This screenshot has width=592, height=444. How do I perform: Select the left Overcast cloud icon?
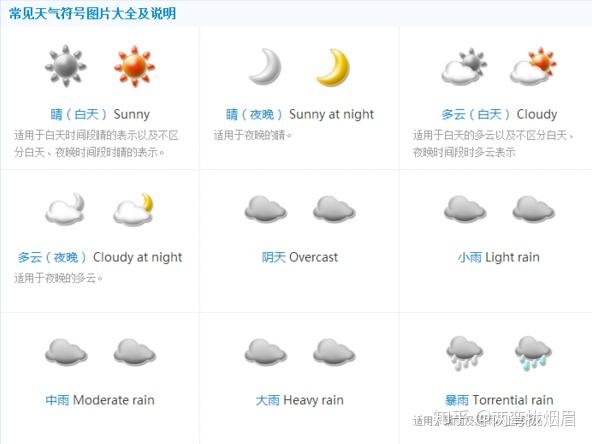pos(265,208)
